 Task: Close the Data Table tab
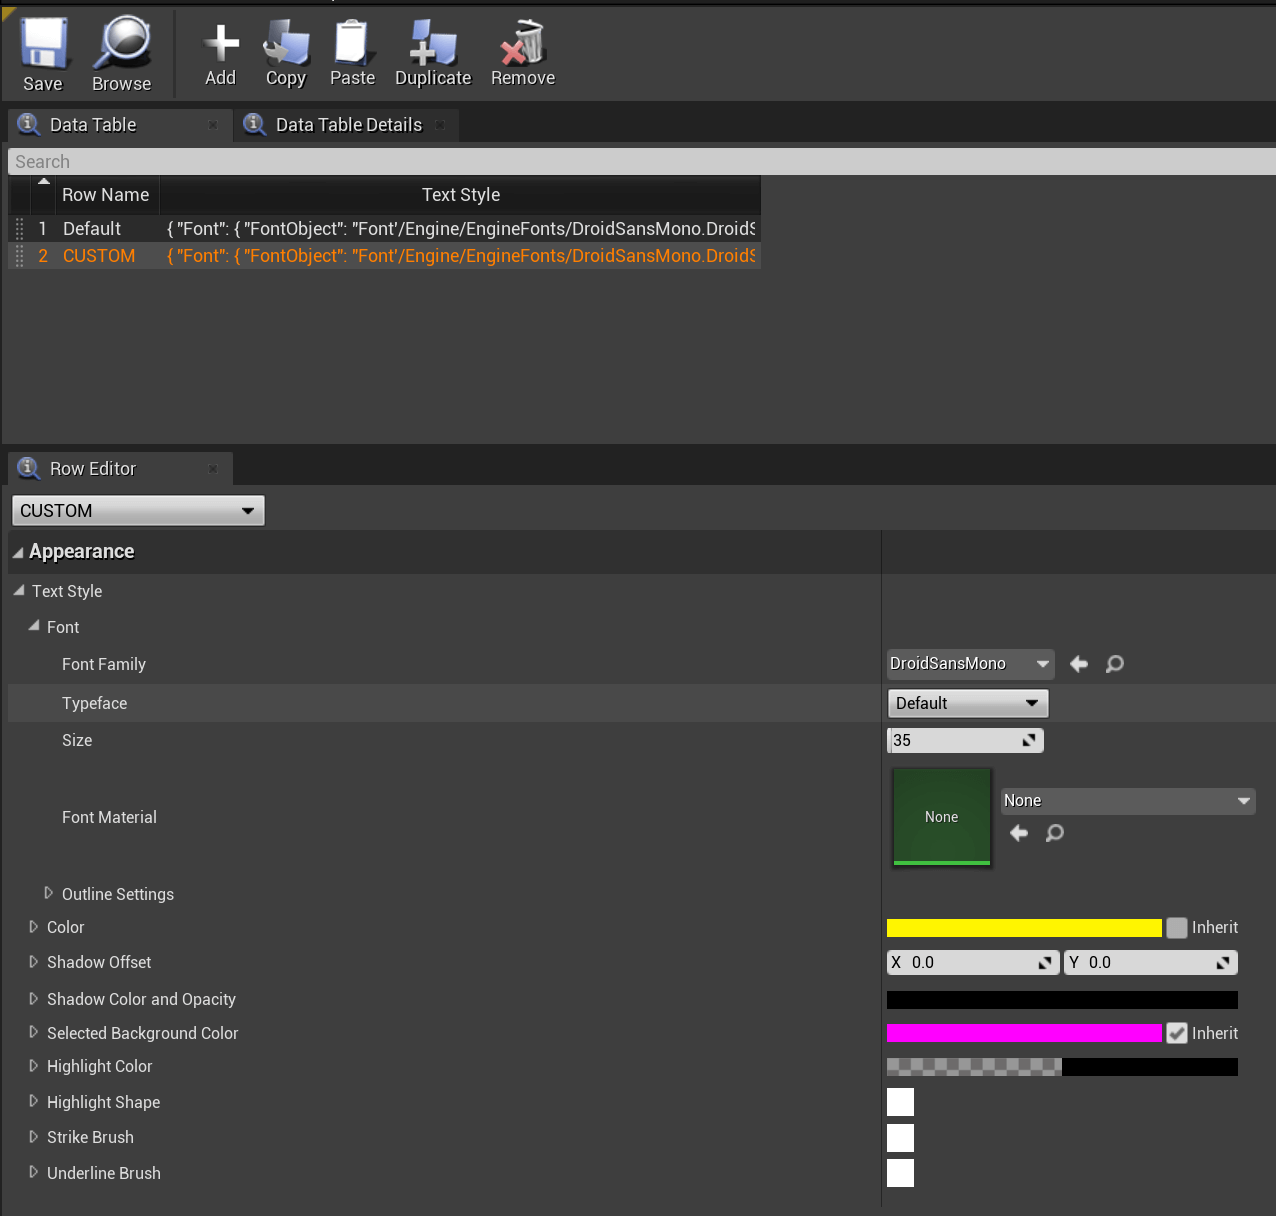tap(213, 125)
